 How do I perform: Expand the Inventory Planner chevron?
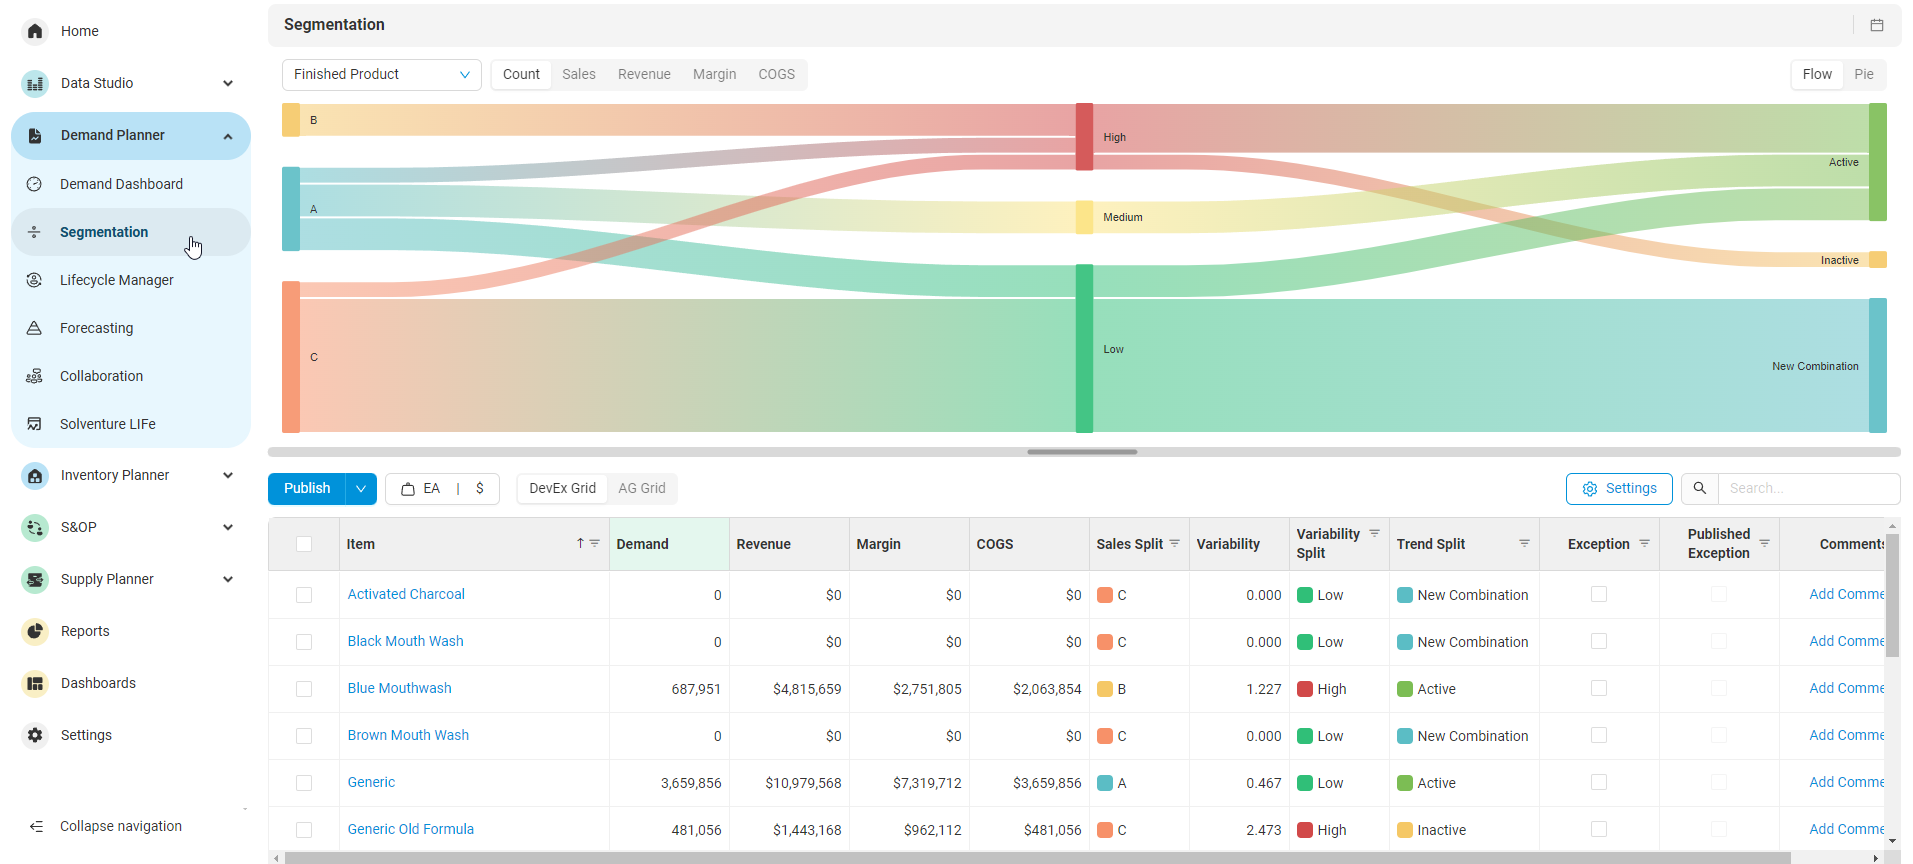tap(228, 475)
